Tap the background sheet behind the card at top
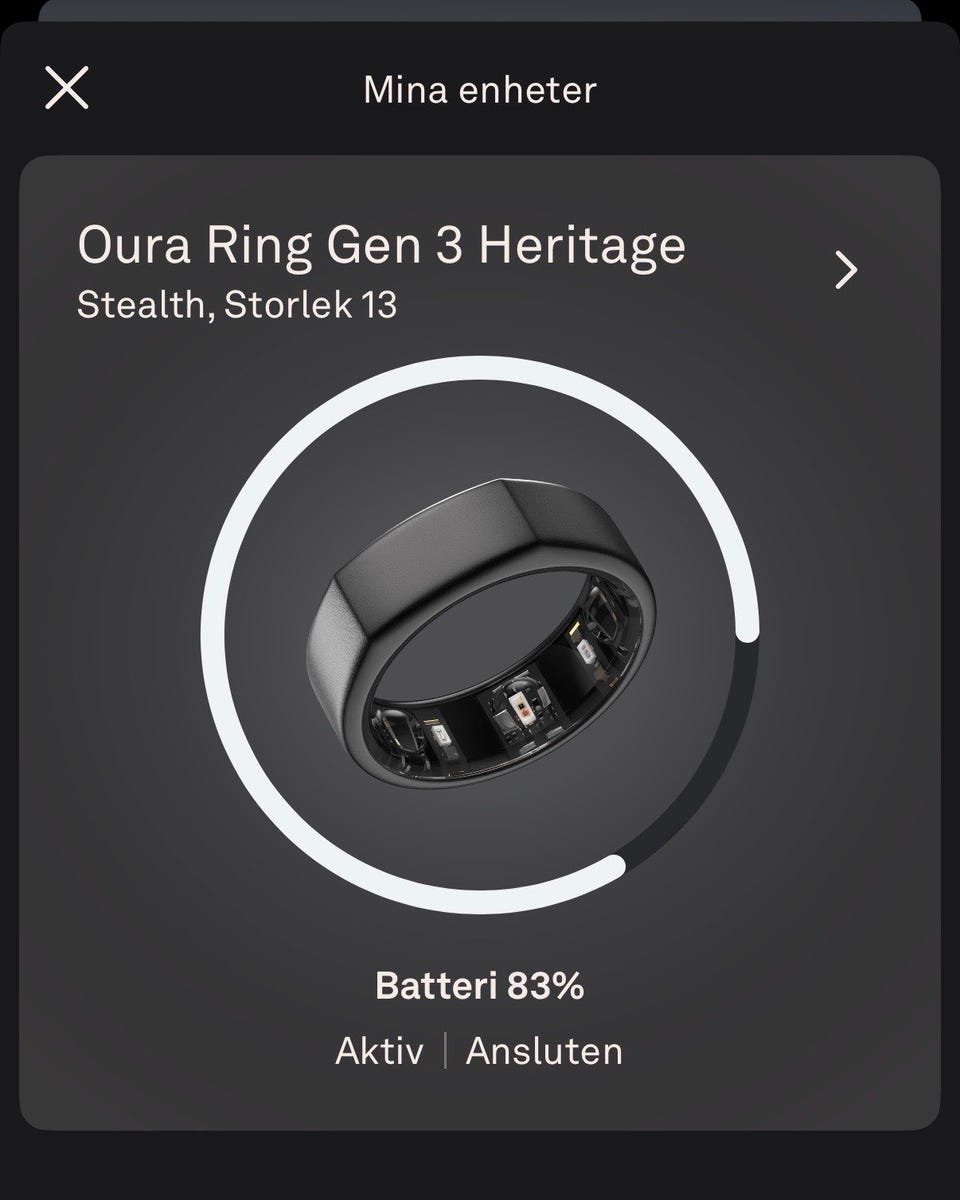This screenshot has width=960, height=1200. click(480, 10)
